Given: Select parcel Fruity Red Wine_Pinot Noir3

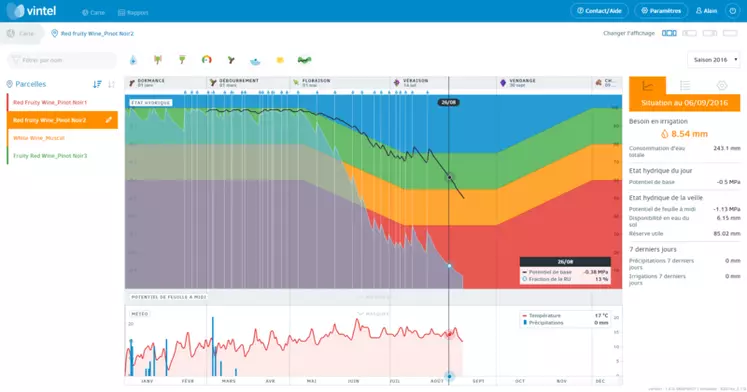Looking at the screenshot, I should click(x=62, y=156).
